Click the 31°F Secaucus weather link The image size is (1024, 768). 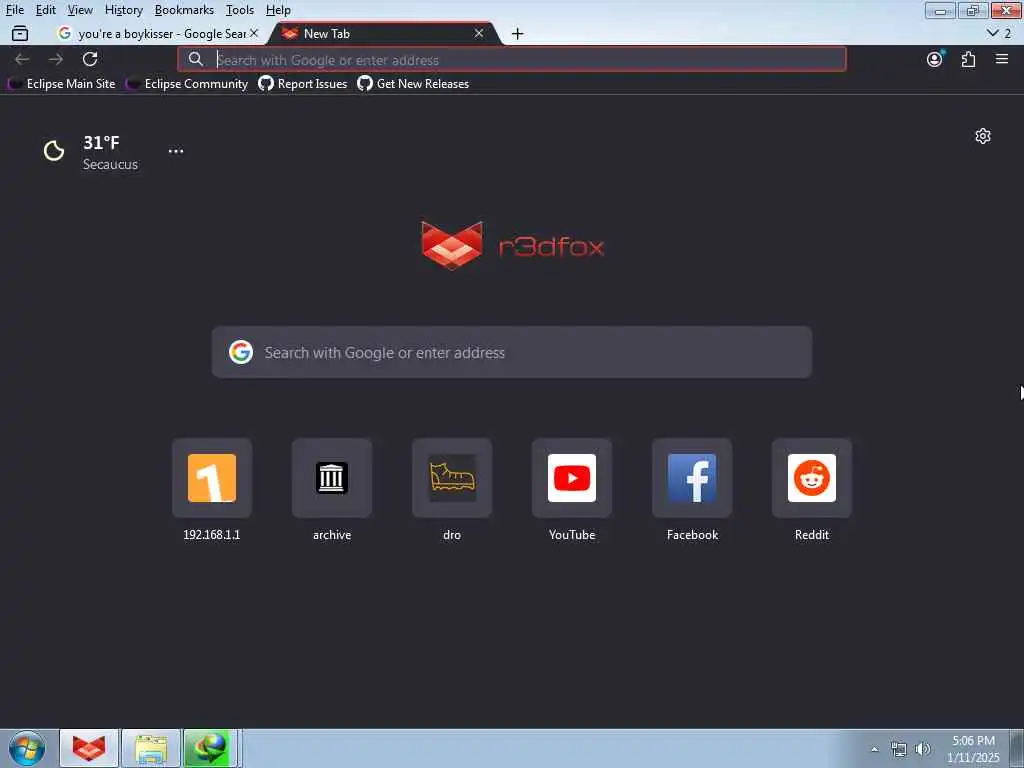91,152
